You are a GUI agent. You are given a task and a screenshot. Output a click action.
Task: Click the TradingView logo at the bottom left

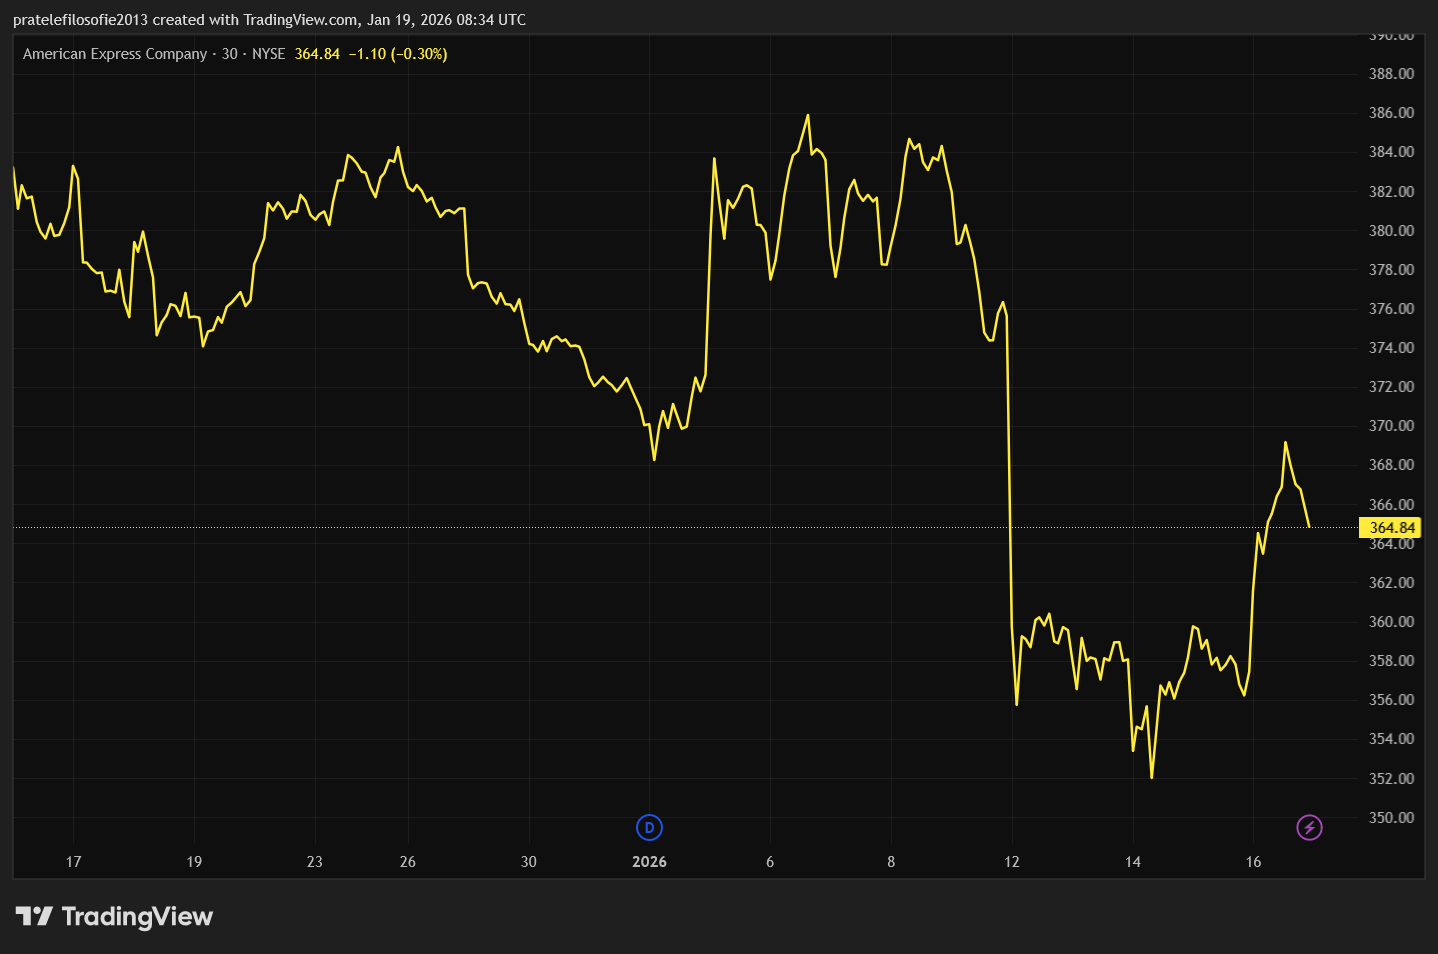click(114, 917)
